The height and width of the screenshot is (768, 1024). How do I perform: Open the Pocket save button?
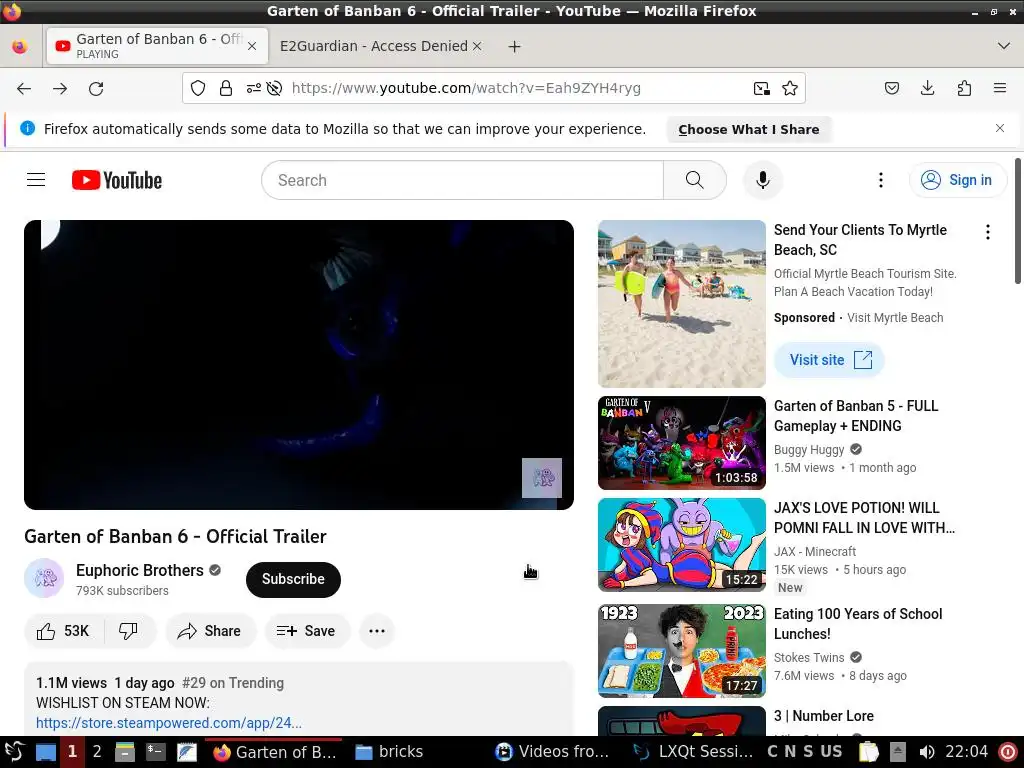point(891,88)
